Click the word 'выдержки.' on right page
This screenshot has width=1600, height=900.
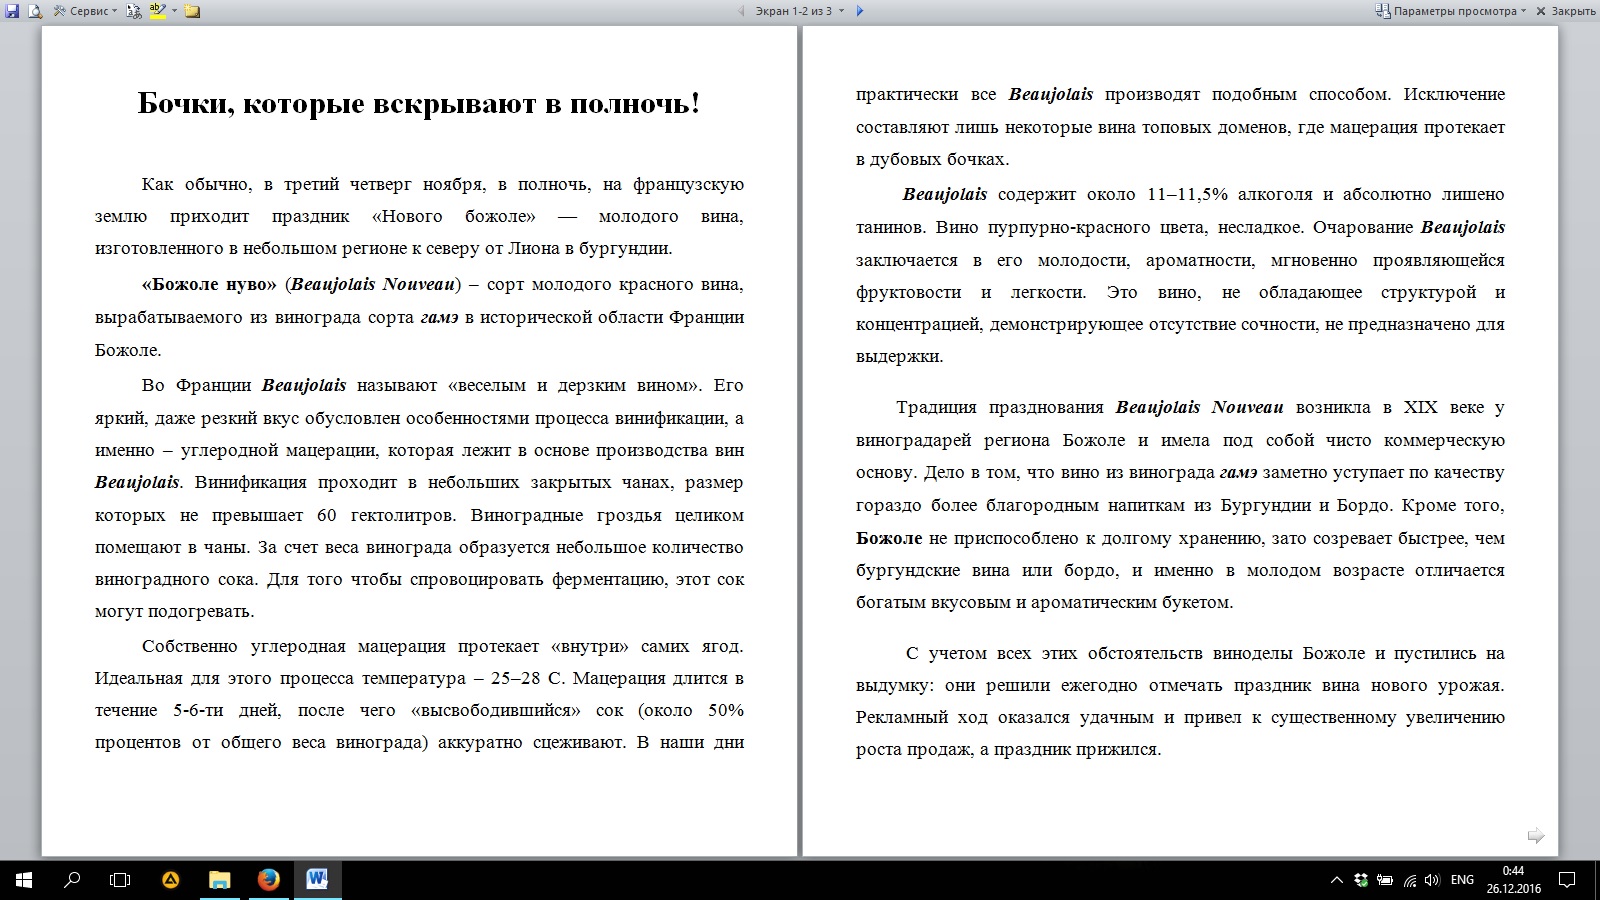tap(899, 356)
